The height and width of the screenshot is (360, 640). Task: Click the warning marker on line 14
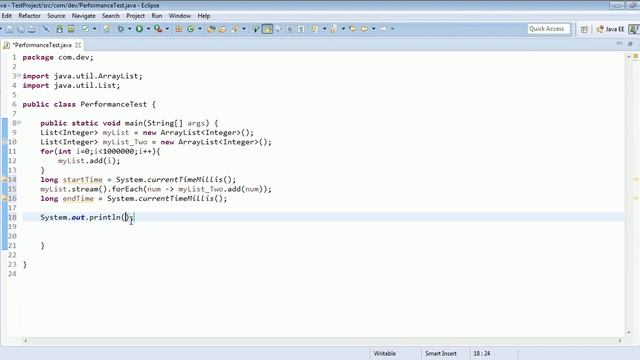[x=5, y=180]
